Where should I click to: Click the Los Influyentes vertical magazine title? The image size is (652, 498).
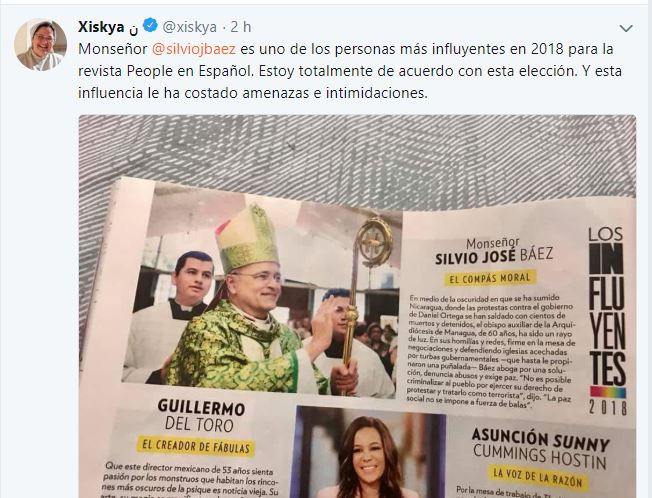coord(607,306)
